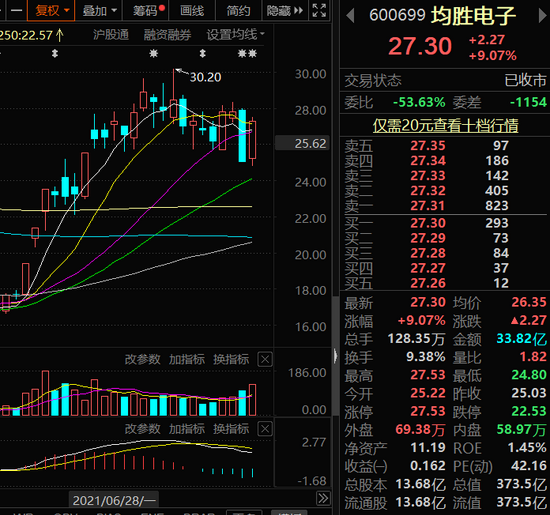
Task: Switch to 简约 simple view
Action: pos(238,11)
